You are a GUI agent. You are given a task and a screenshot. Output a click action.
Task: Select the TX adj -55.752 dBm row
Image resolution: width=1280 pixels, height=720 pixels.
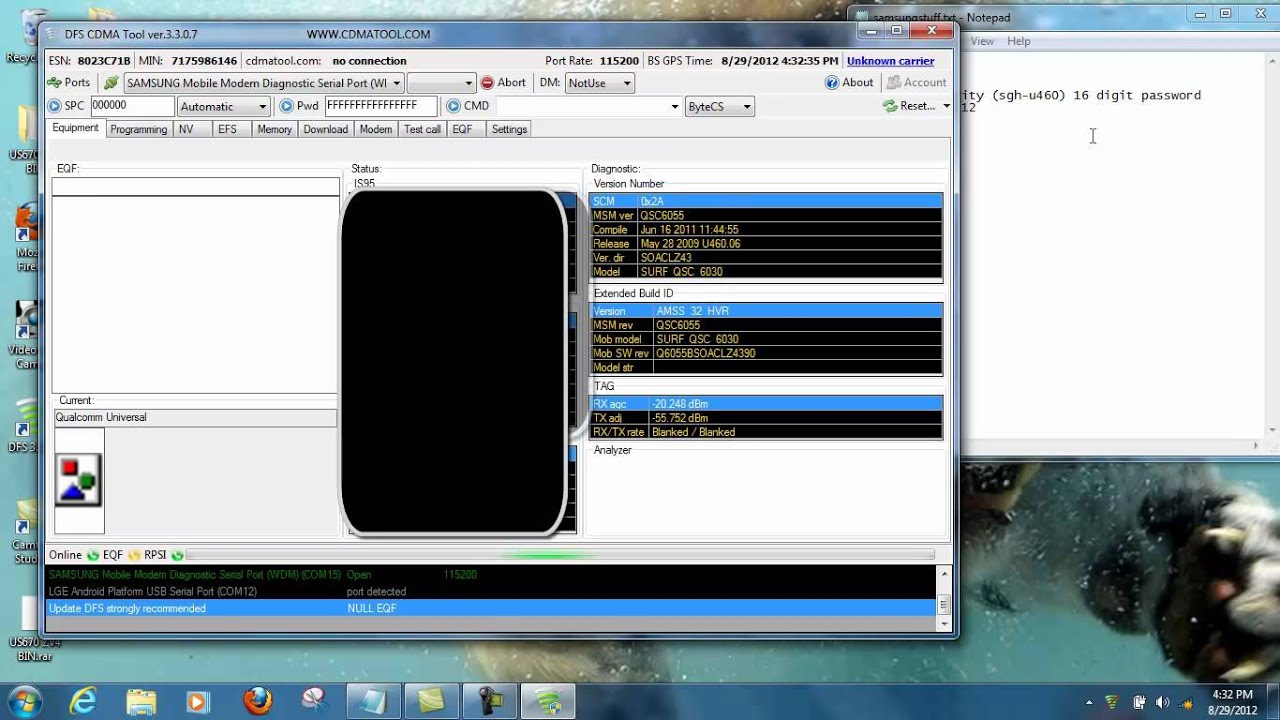[766, 418]
